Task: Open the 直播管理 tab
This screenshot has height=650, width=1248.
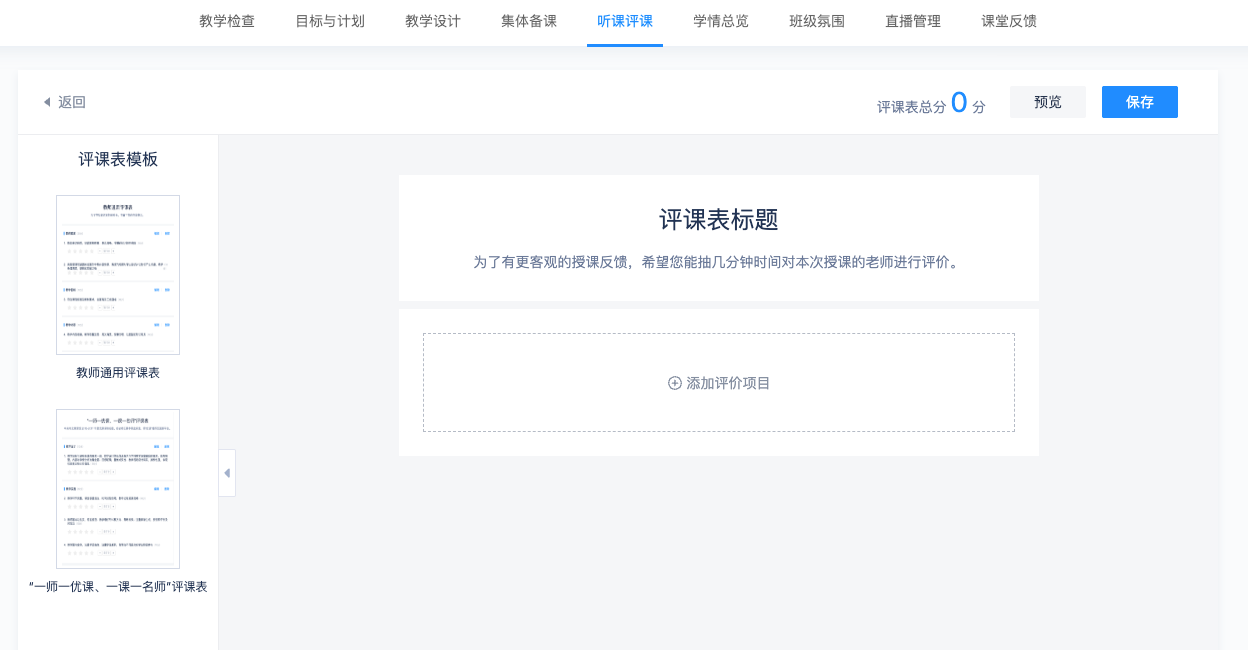Action: point(913,21)
